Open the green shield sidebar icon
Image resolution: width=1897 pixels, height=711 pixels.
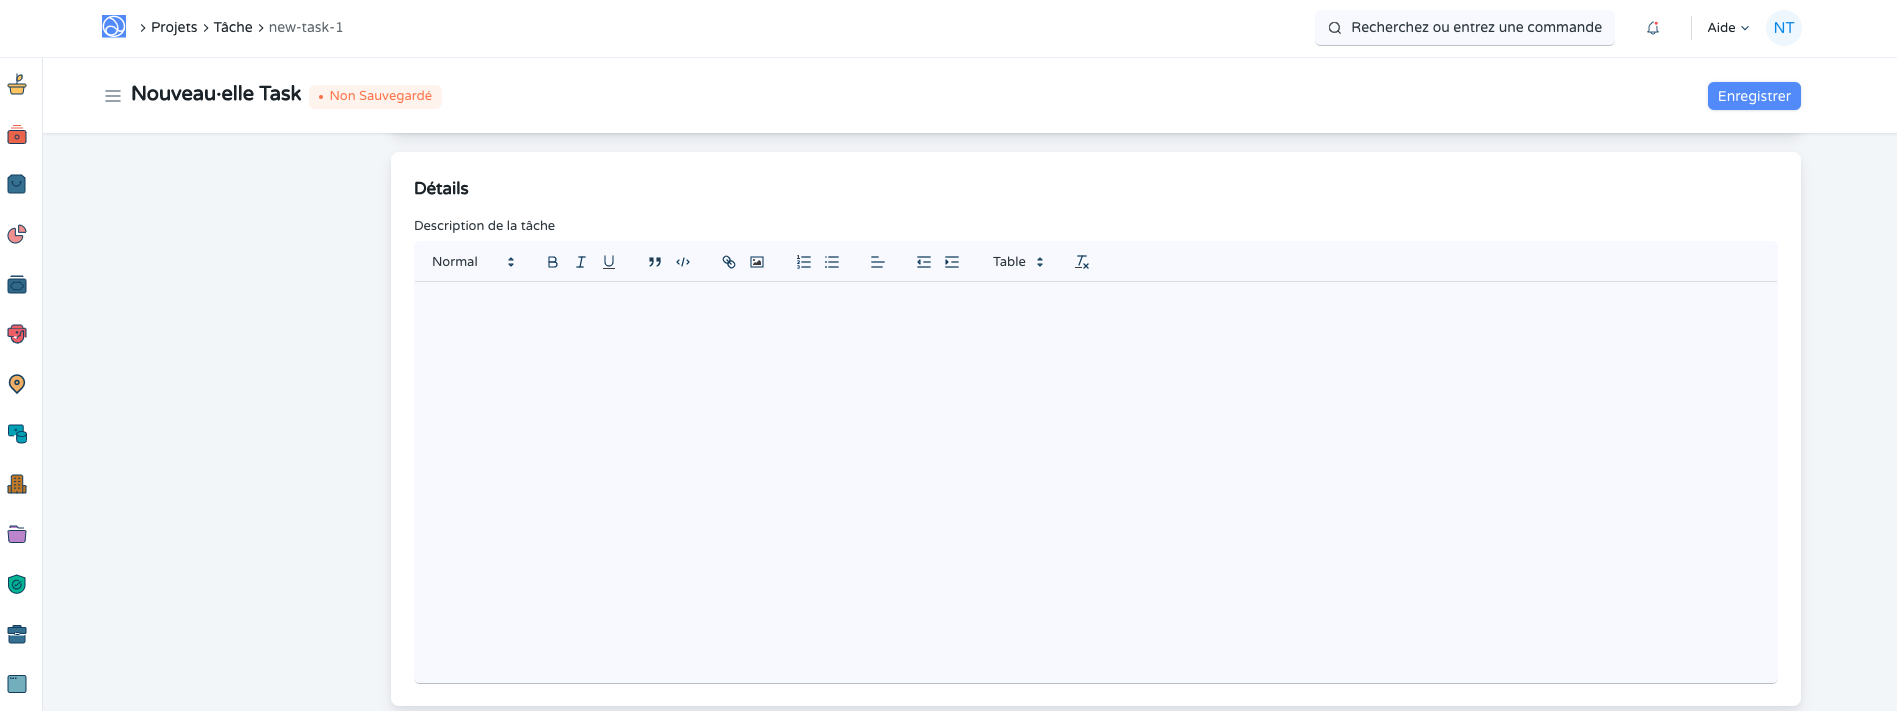click(x=17, y=584)
